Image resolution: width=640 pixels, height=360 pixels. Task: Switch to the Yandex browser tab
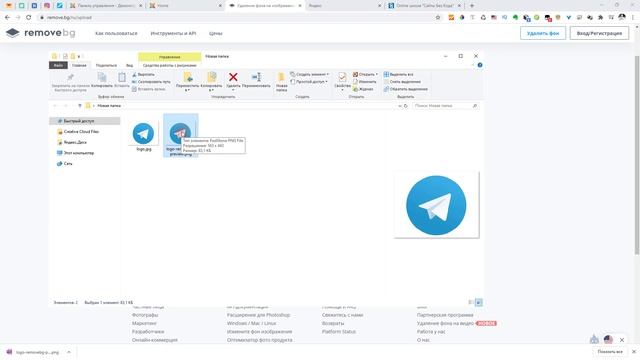(x=344, y=6)
